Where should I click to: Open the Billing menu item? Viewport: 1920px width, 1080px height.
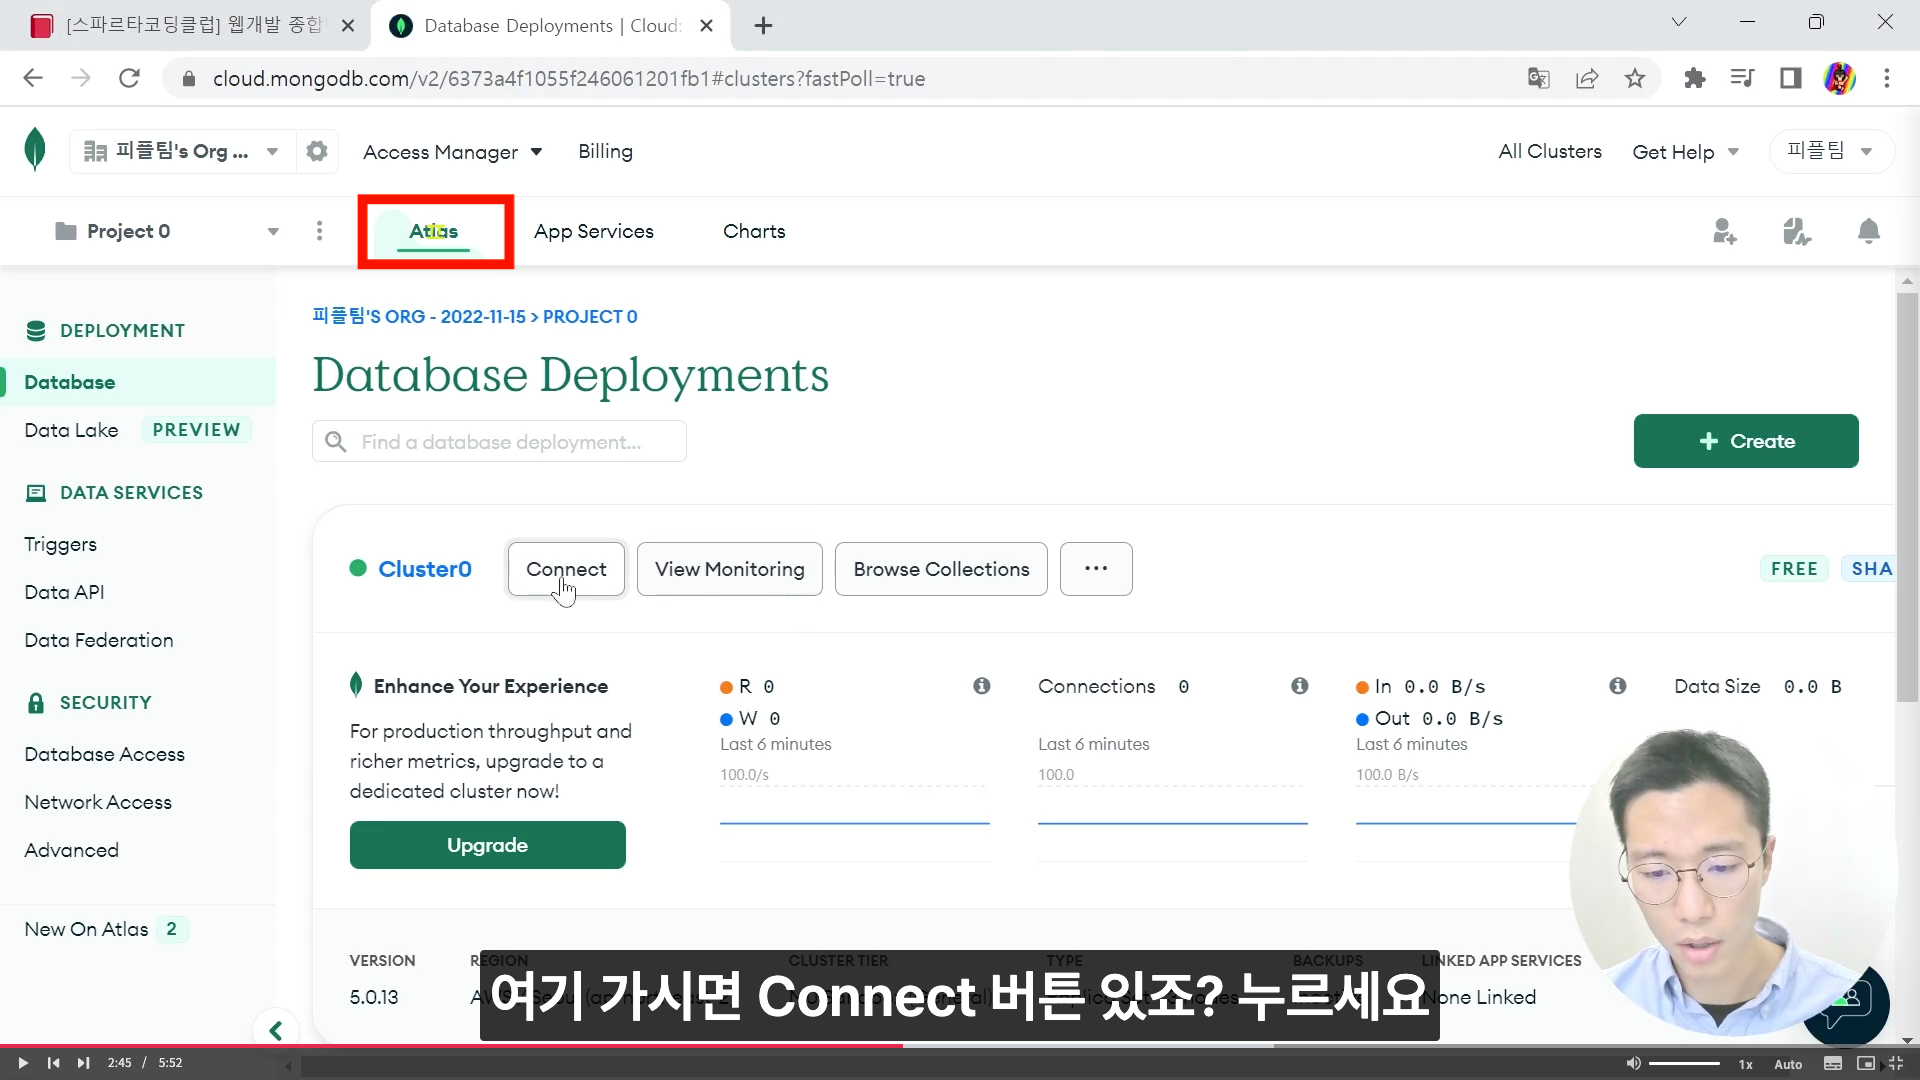(605, 151)
